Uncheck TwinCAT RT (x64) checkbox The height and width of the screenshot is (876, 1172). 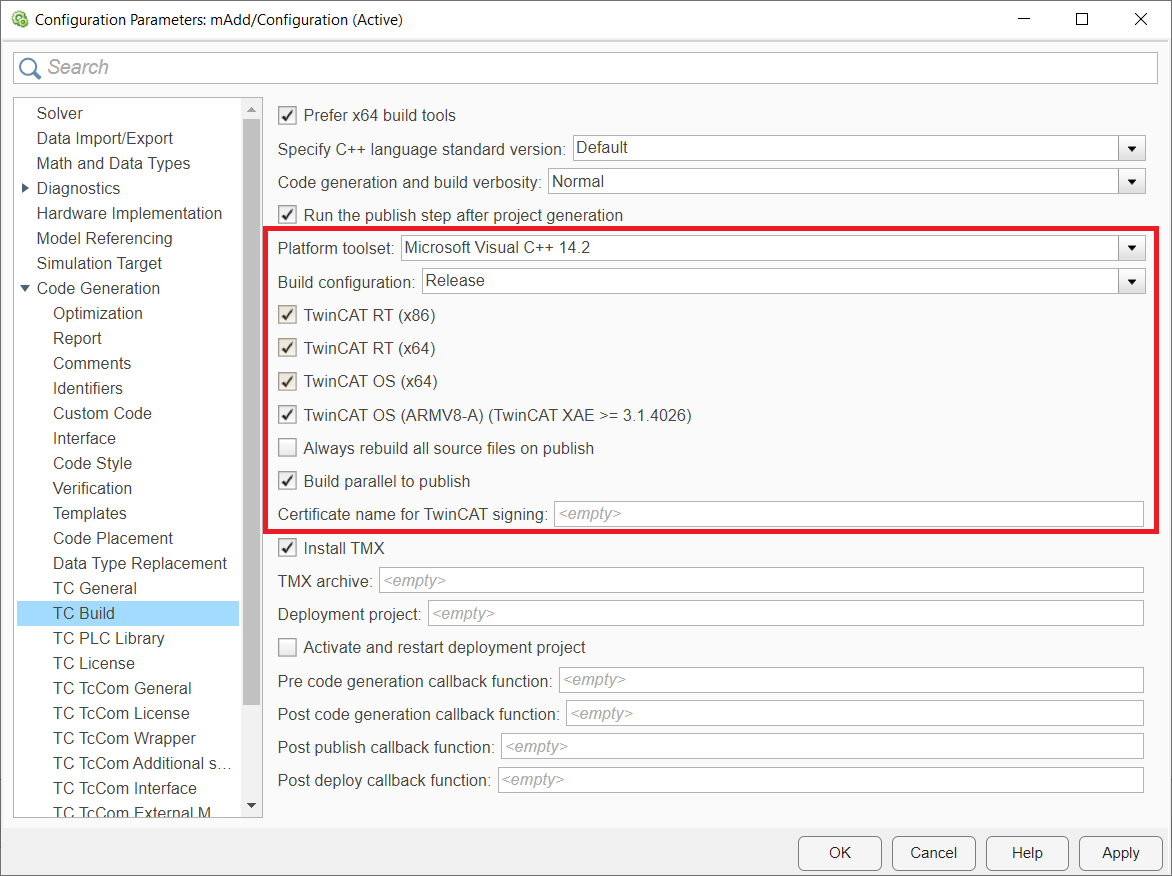(287, 348)
